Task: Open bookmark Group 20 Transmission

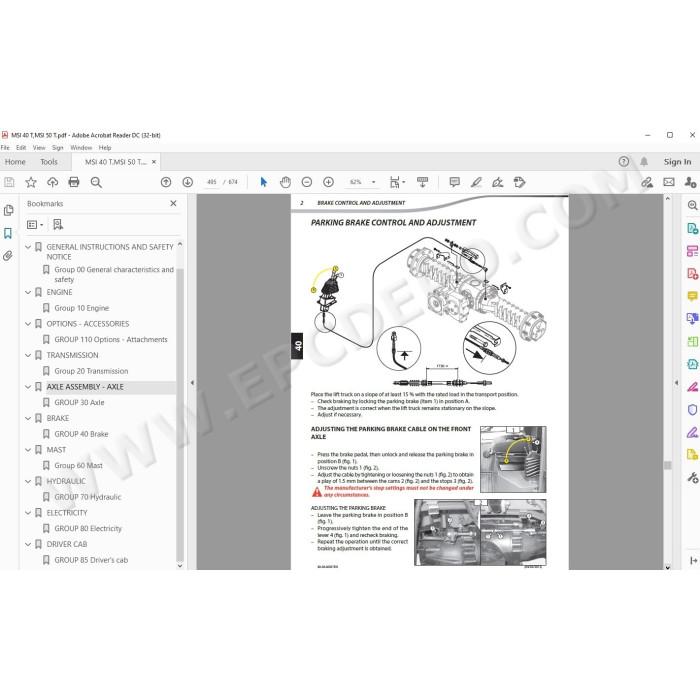Action: (91, 371)
